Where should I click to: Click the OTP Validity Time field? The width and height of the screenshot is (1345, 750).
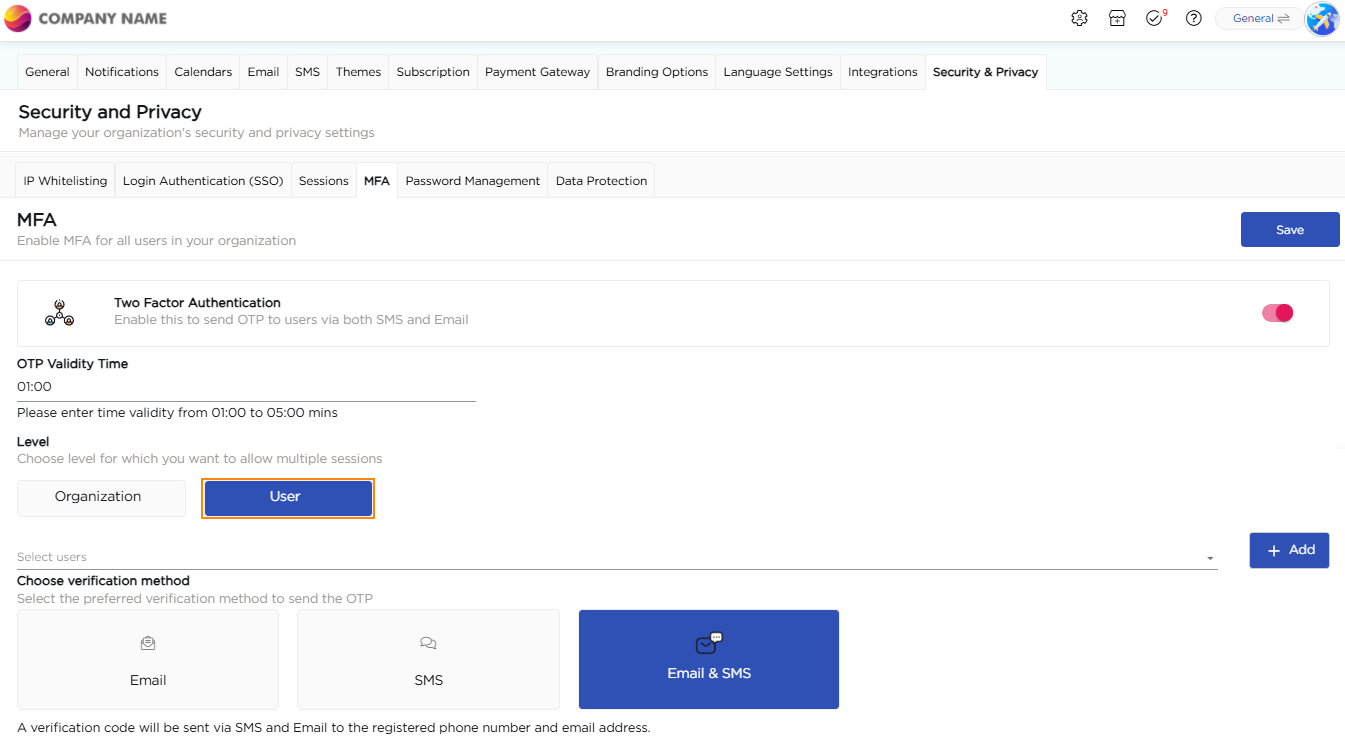click(x=246, y=387)
